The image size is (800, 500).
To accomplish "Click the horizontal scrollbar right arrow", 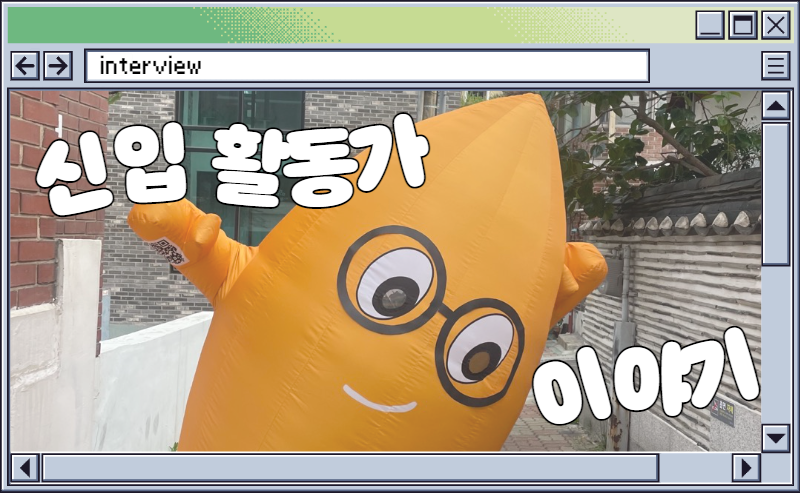I will [746, 467].
